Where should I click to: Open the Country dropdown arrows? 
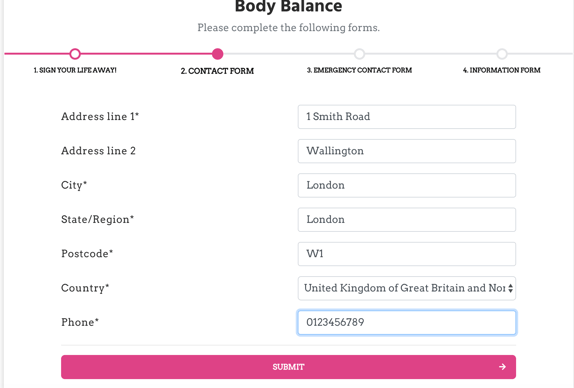510,288
